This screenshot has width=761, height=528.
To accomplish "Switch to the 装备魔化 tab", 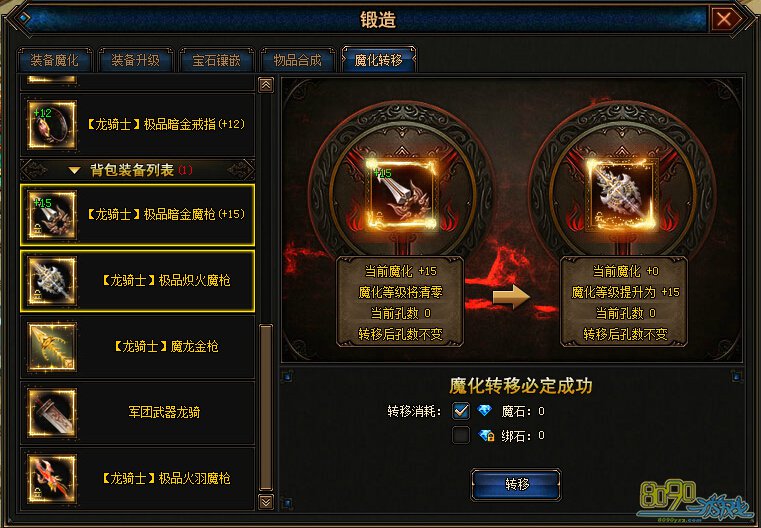I will tap(54, 60).
